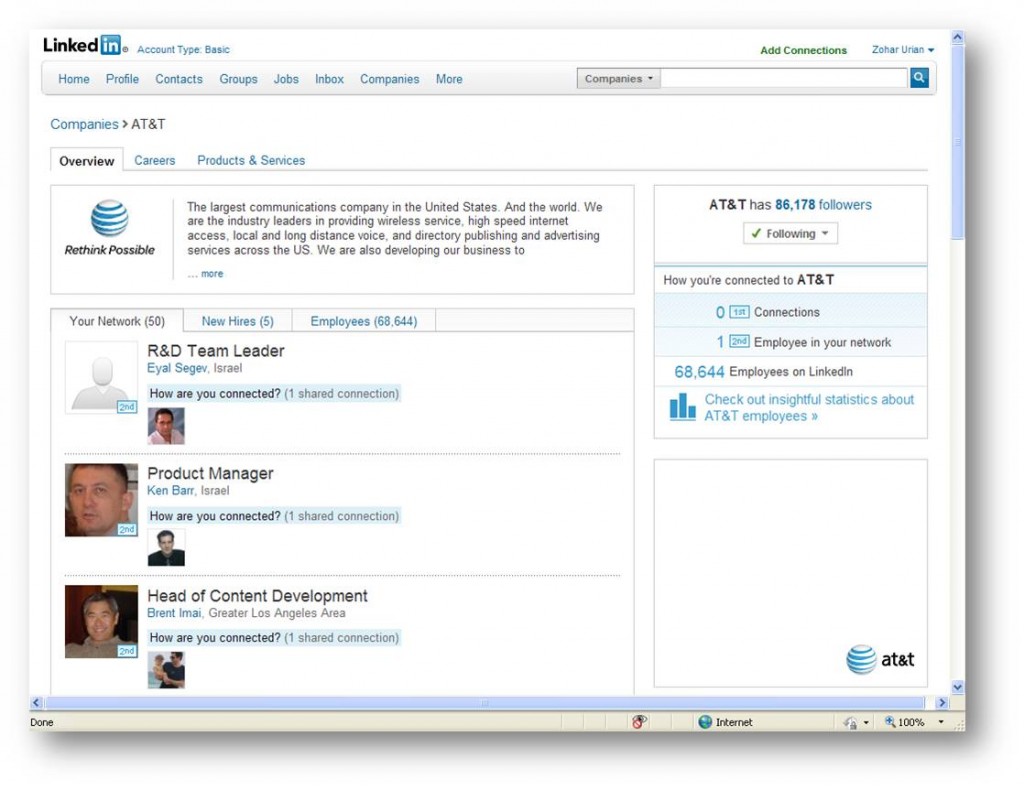Click the 86,178 followers link
Image resolution: width=1024 pixels, height=790 pixels.
(823, 205)
